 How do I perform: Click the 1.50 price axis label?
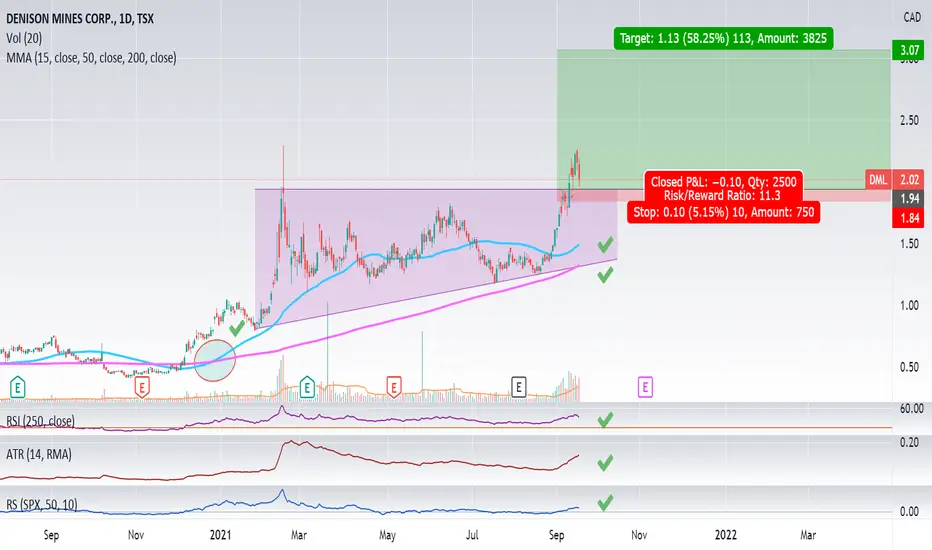point(909,244)
